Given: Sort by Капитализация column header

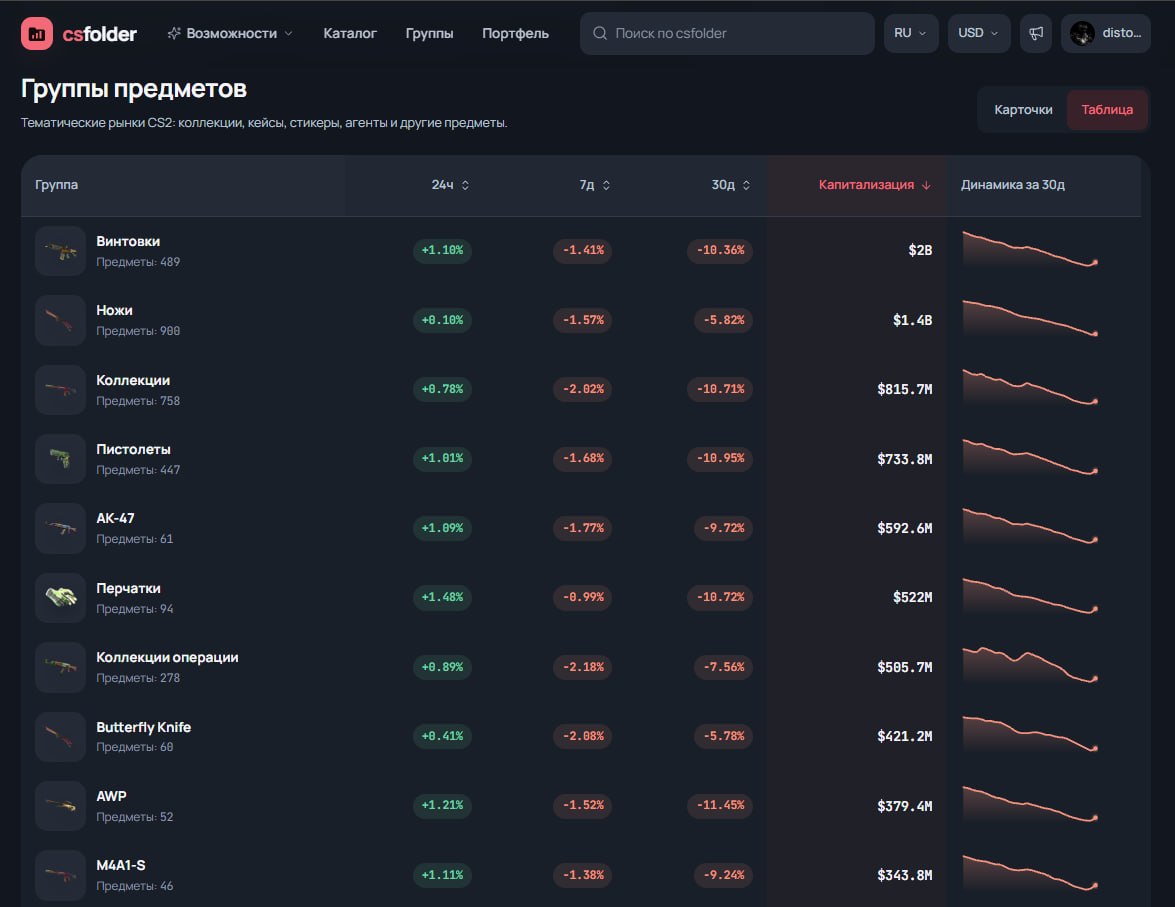Looking at the screenshot, I should point(875,184).
